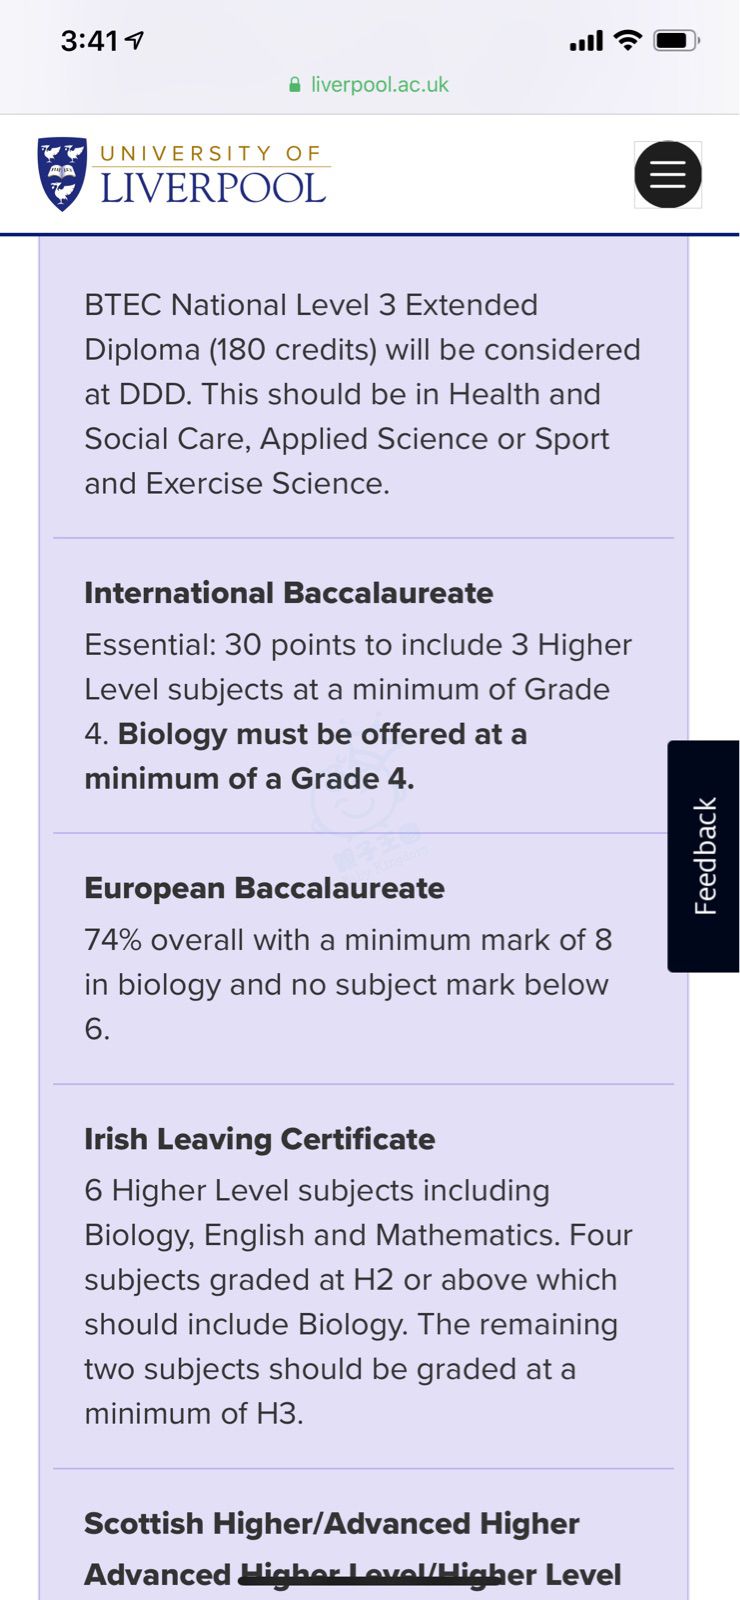The width and height of the screenshot is (740, 1600).
Task: Open the hamburger menu button
Action: (668, 175)
